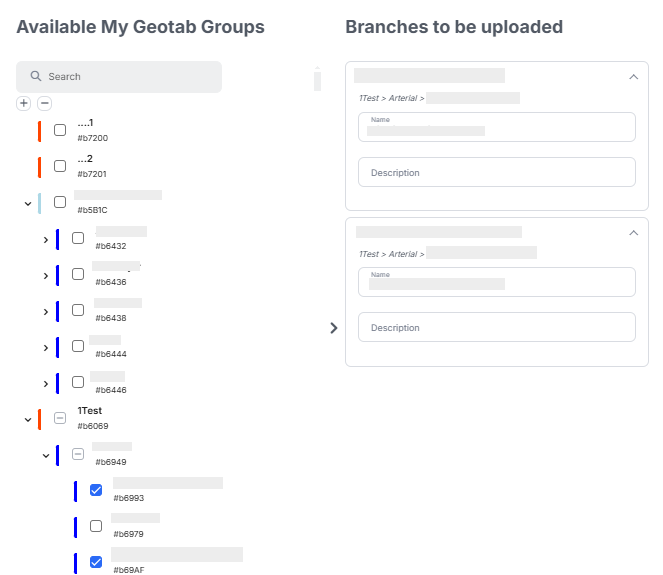Click the move-right arrow between panels
Image resolution: width=663 pixels, height=575 pixels.
pyautogui.click(x=333, y=328)
